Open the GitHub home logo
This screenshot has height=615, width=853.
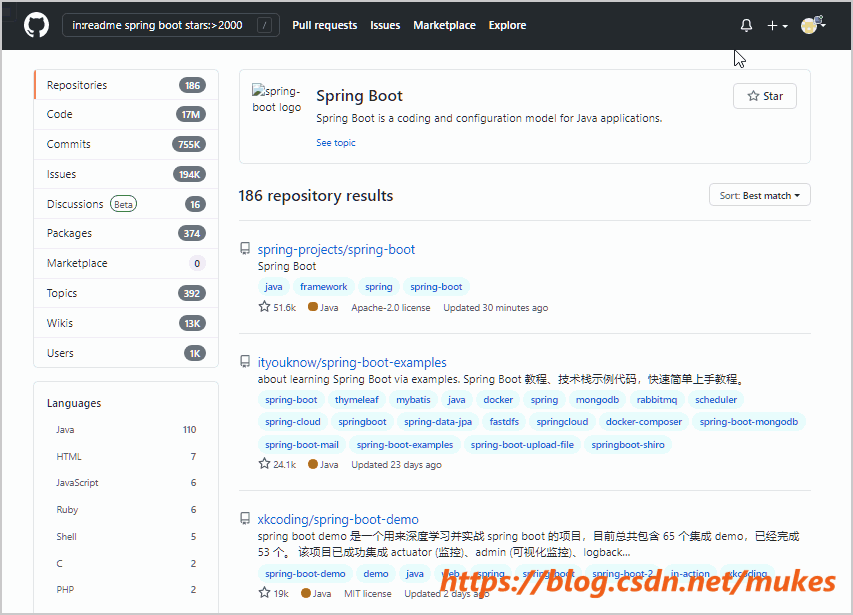36,25
